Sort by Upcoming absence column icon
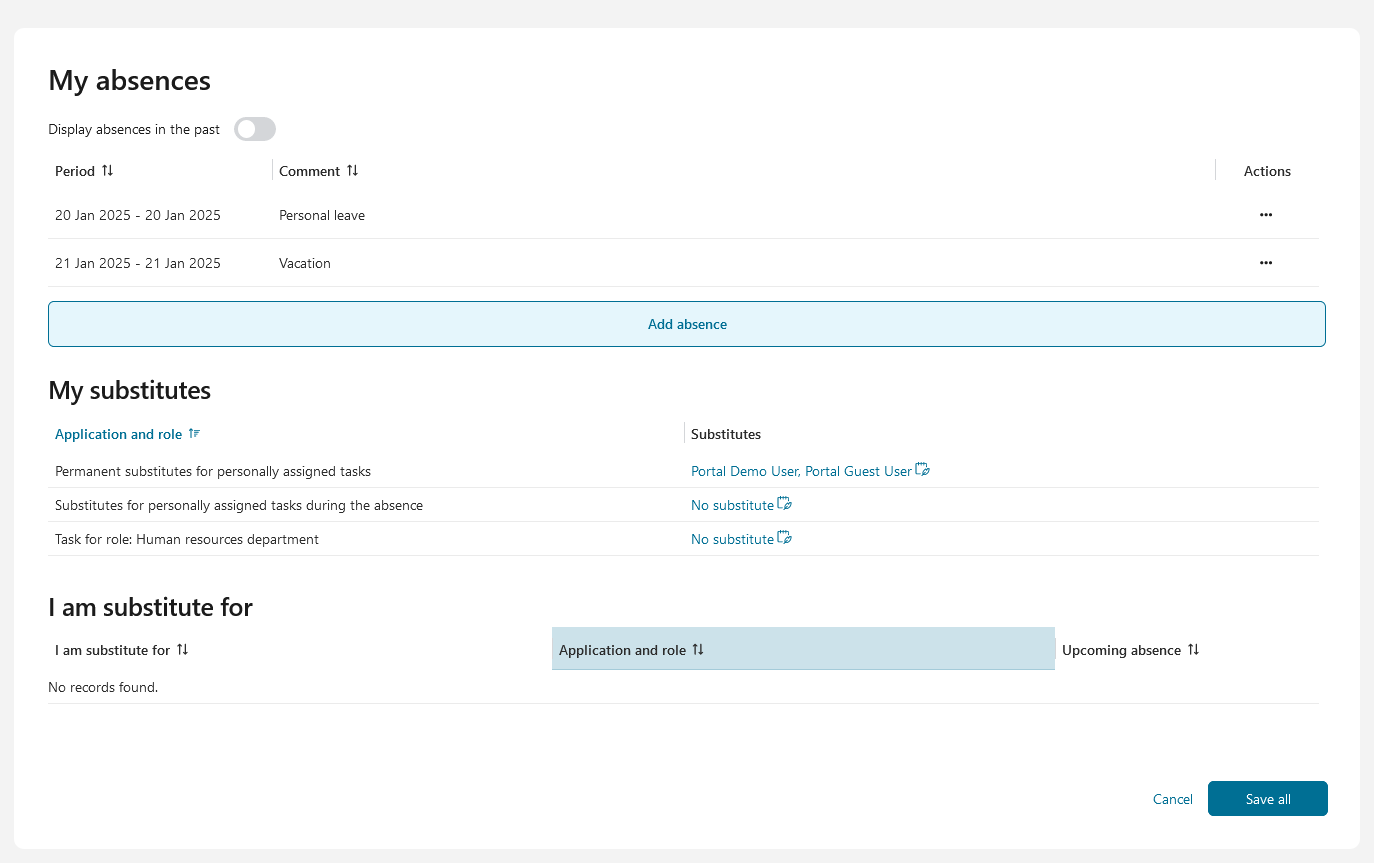The width and height of the screenshot is (1374, 863). tap(1193, 650)
